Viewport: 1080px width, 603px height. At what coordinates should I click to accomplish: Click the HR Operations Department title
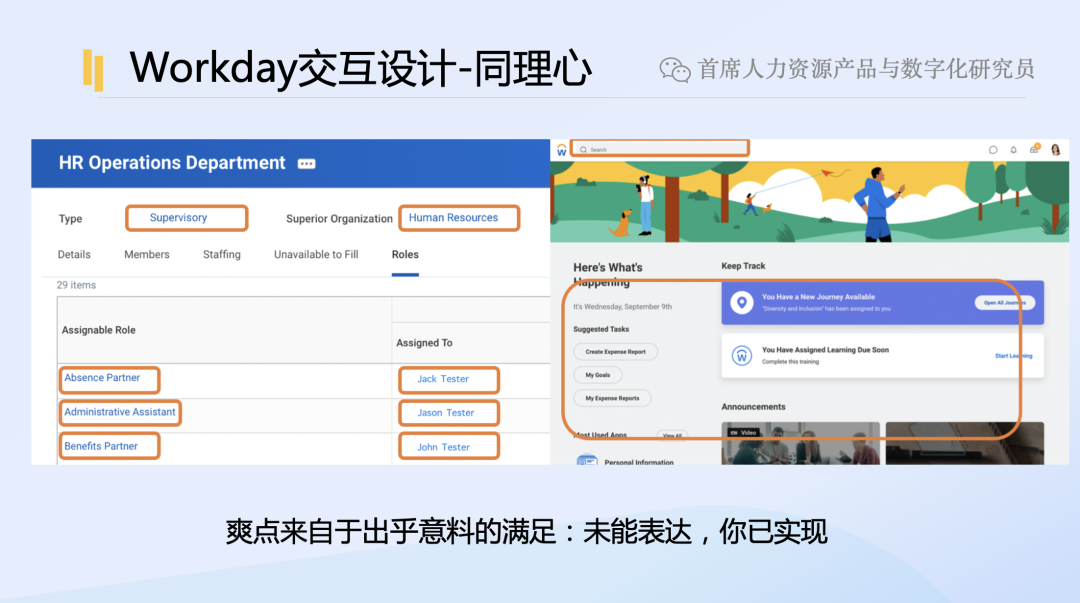pyautogui.click(x=172, y=163)
